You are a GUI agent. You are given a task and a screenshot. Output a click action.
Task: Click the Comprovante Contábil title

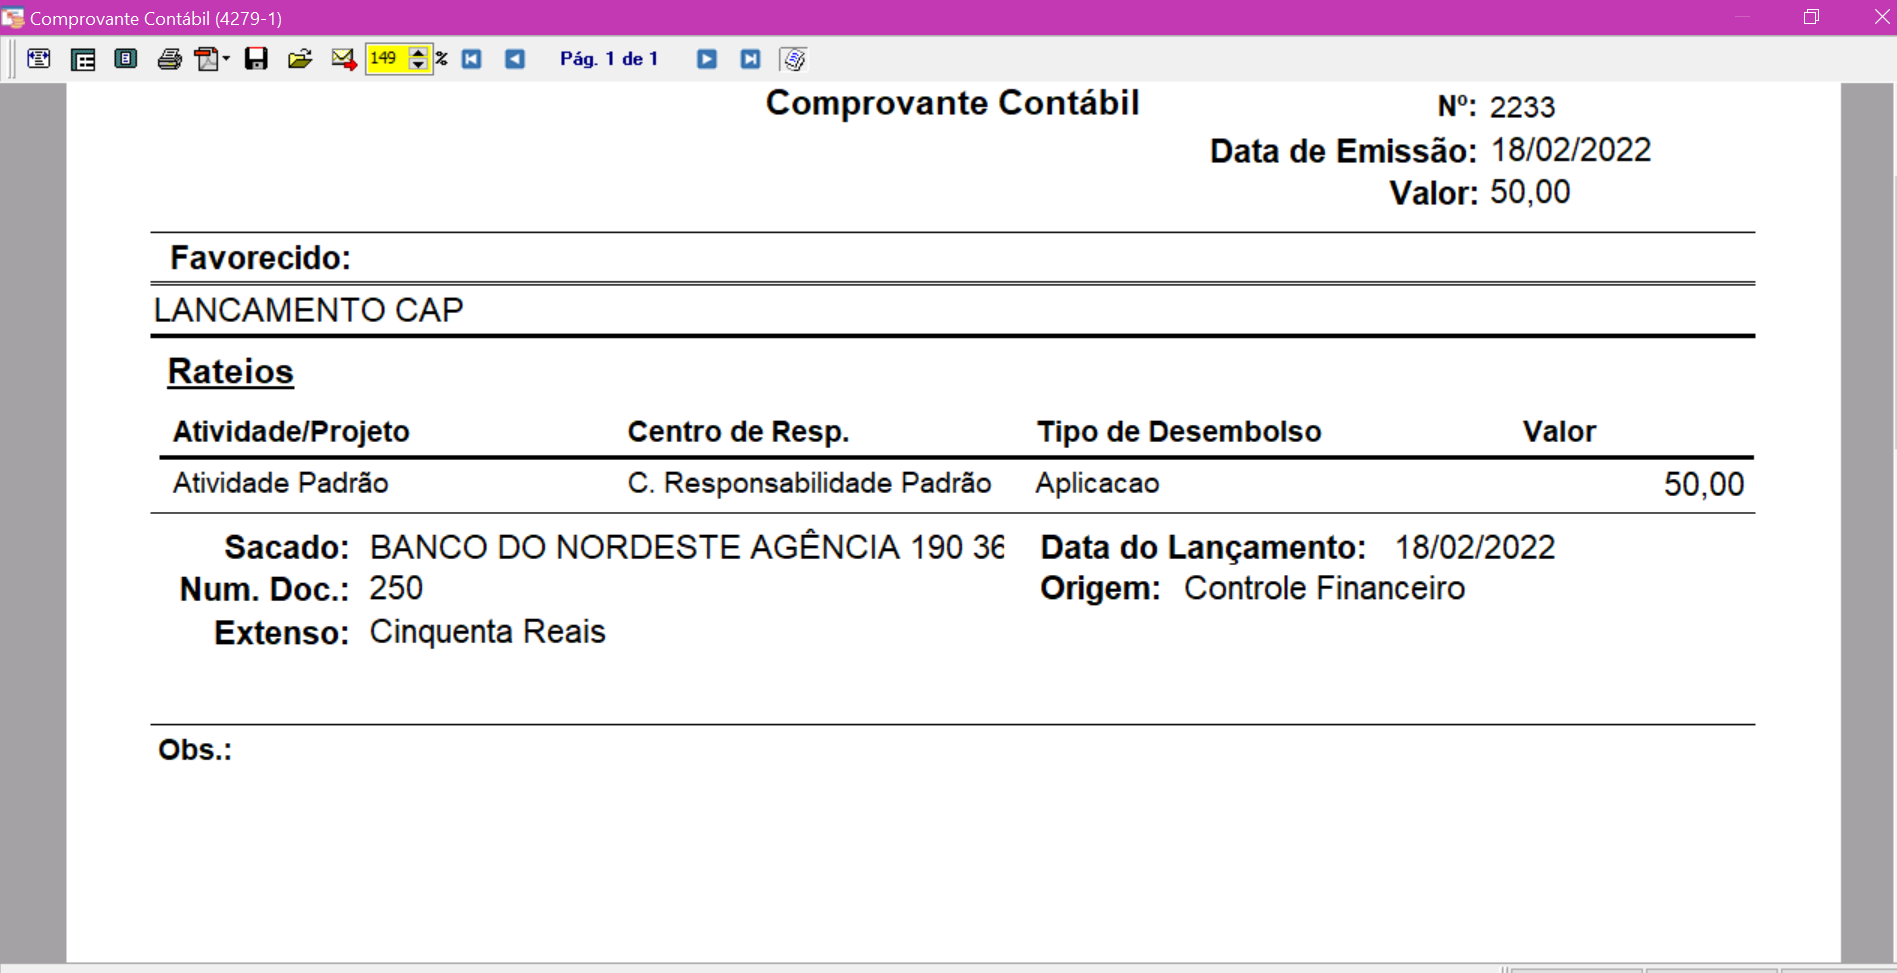click(x=952, y=103)
